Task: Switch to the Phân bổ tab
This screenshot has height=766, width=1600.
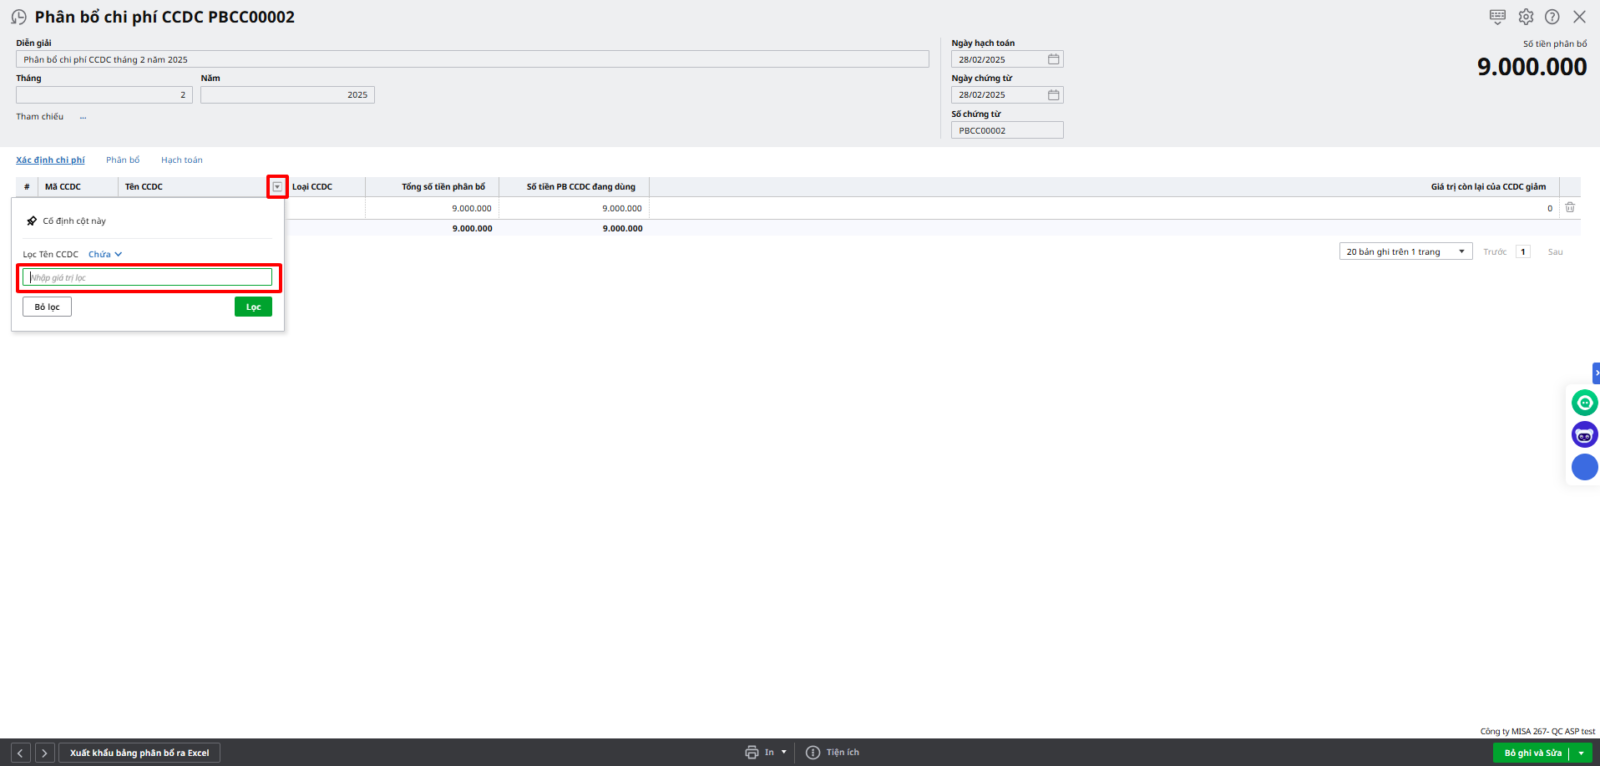Action: click(x=123, y=160)
